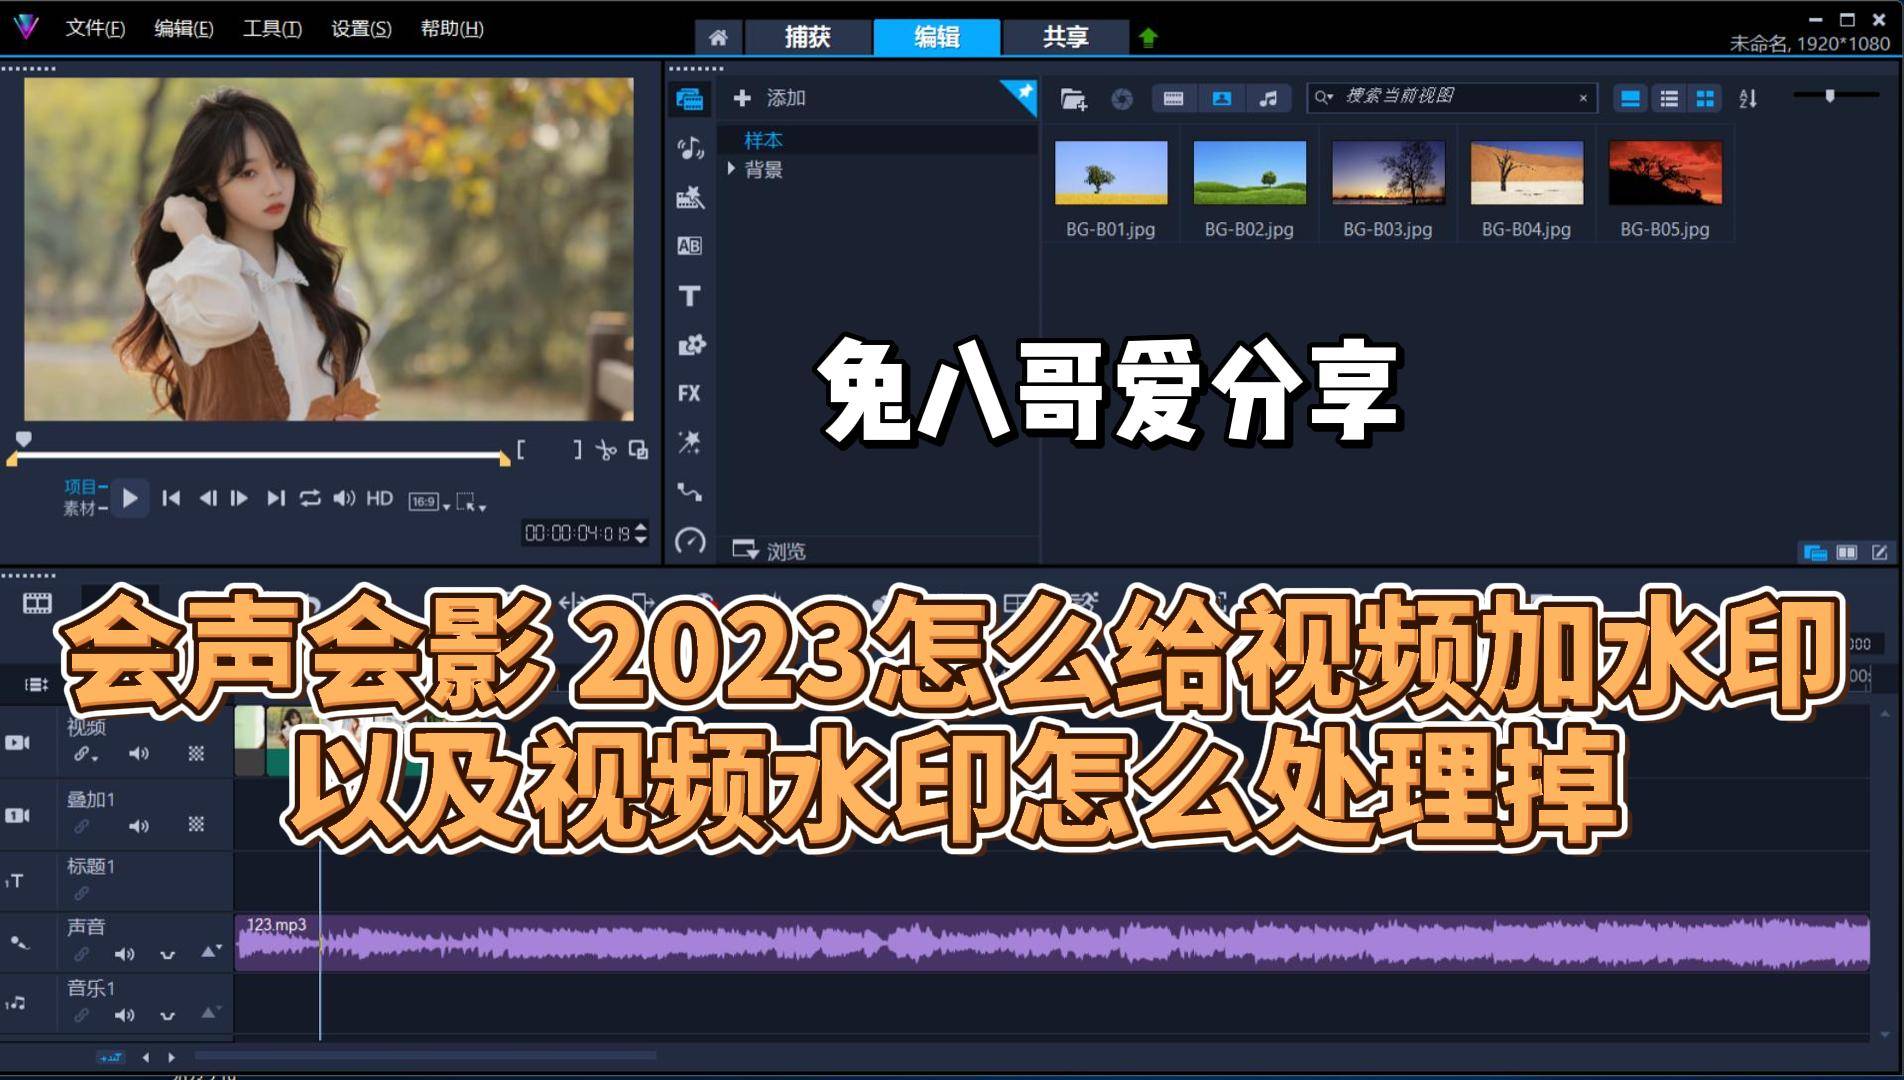Open the 编辑(E) menu

183,28
